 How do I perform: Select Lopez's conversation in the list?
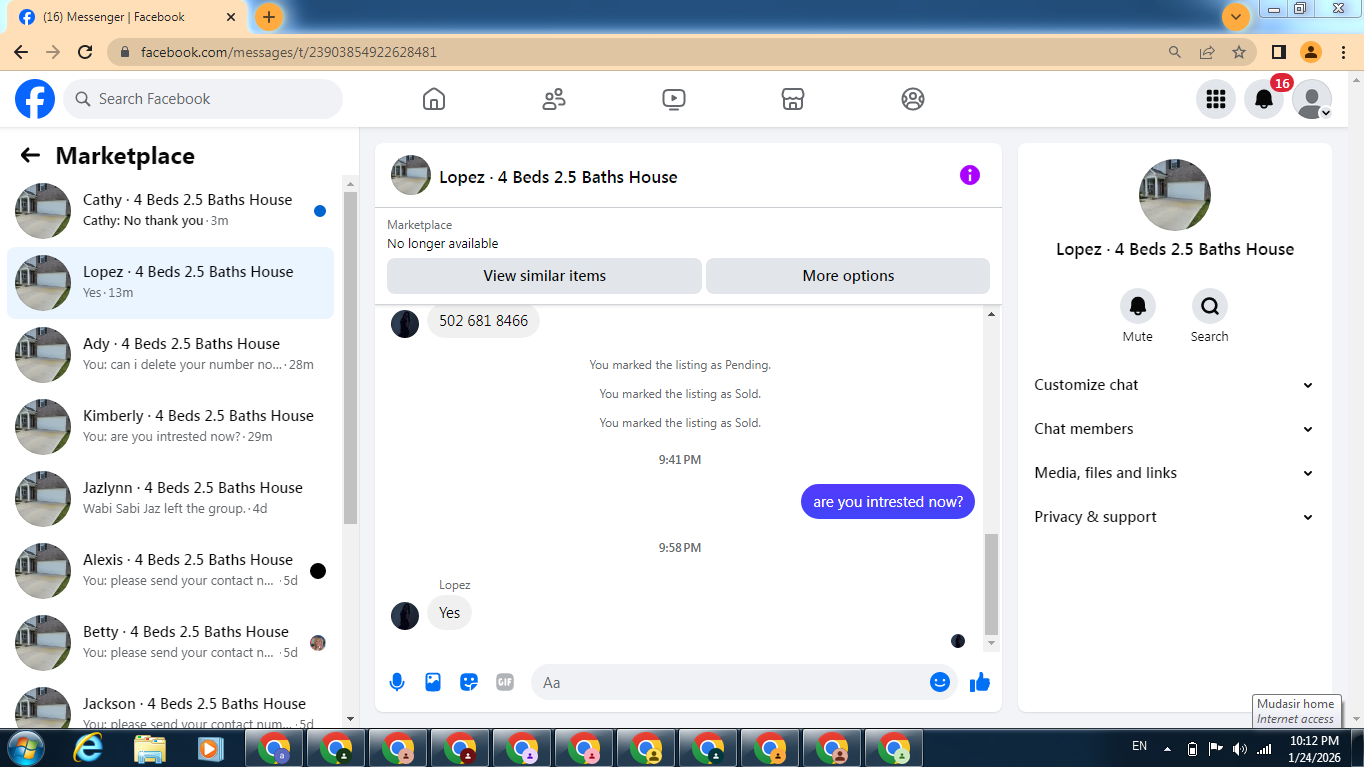pyautogui.click(x=171, y=283)
